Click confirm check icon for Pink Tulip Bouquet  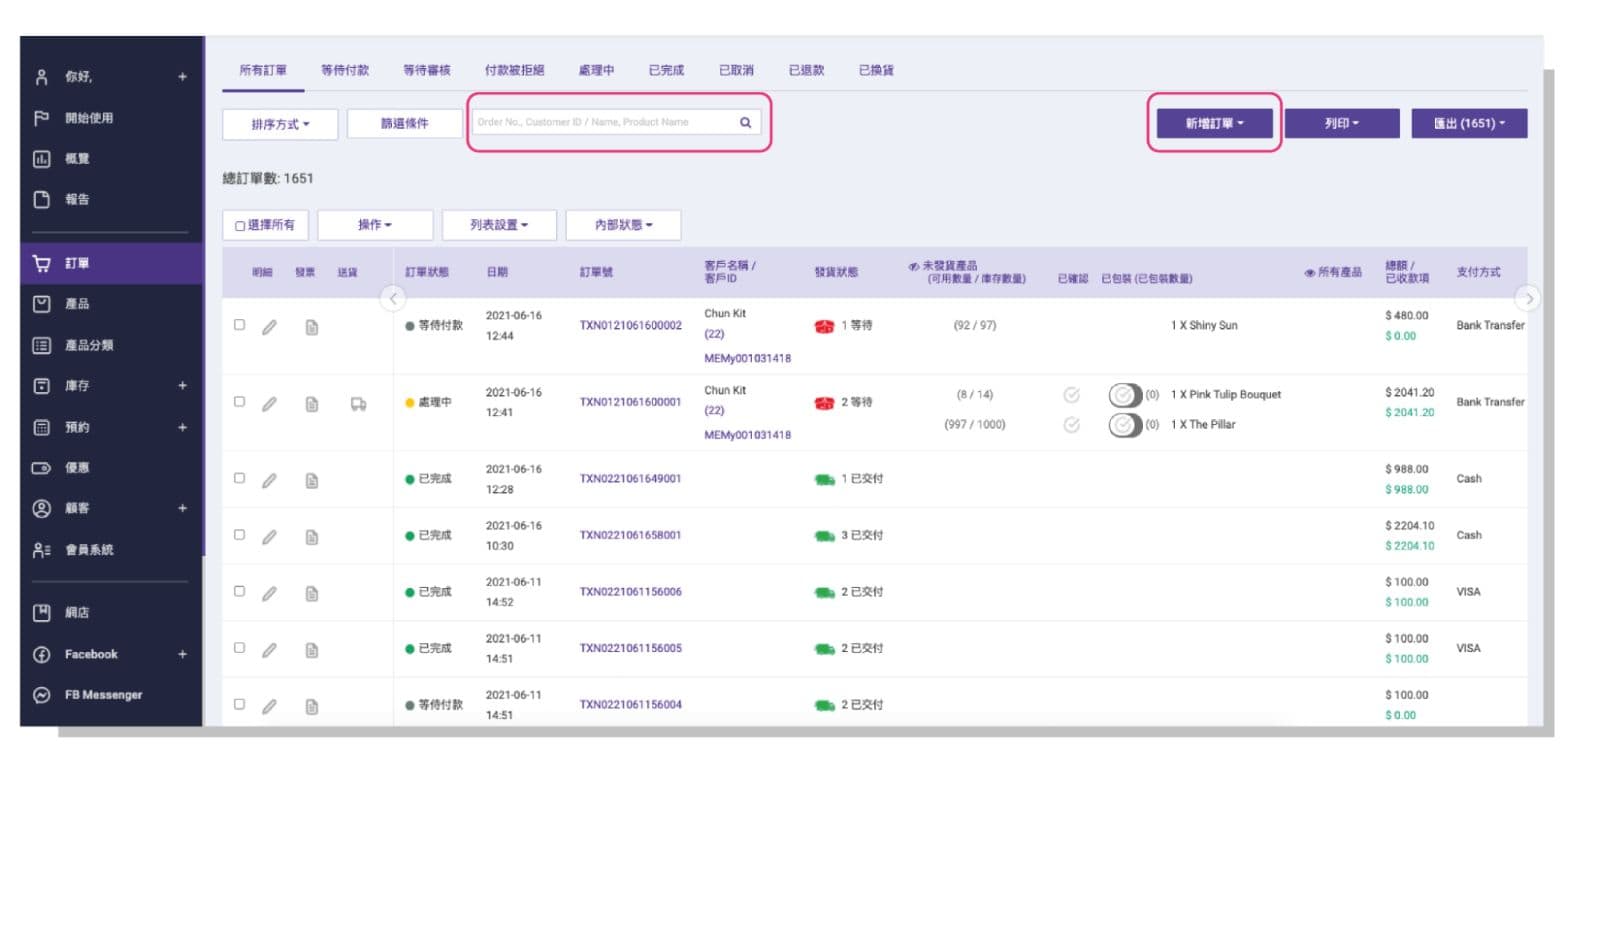click(x=1071, y=395)
